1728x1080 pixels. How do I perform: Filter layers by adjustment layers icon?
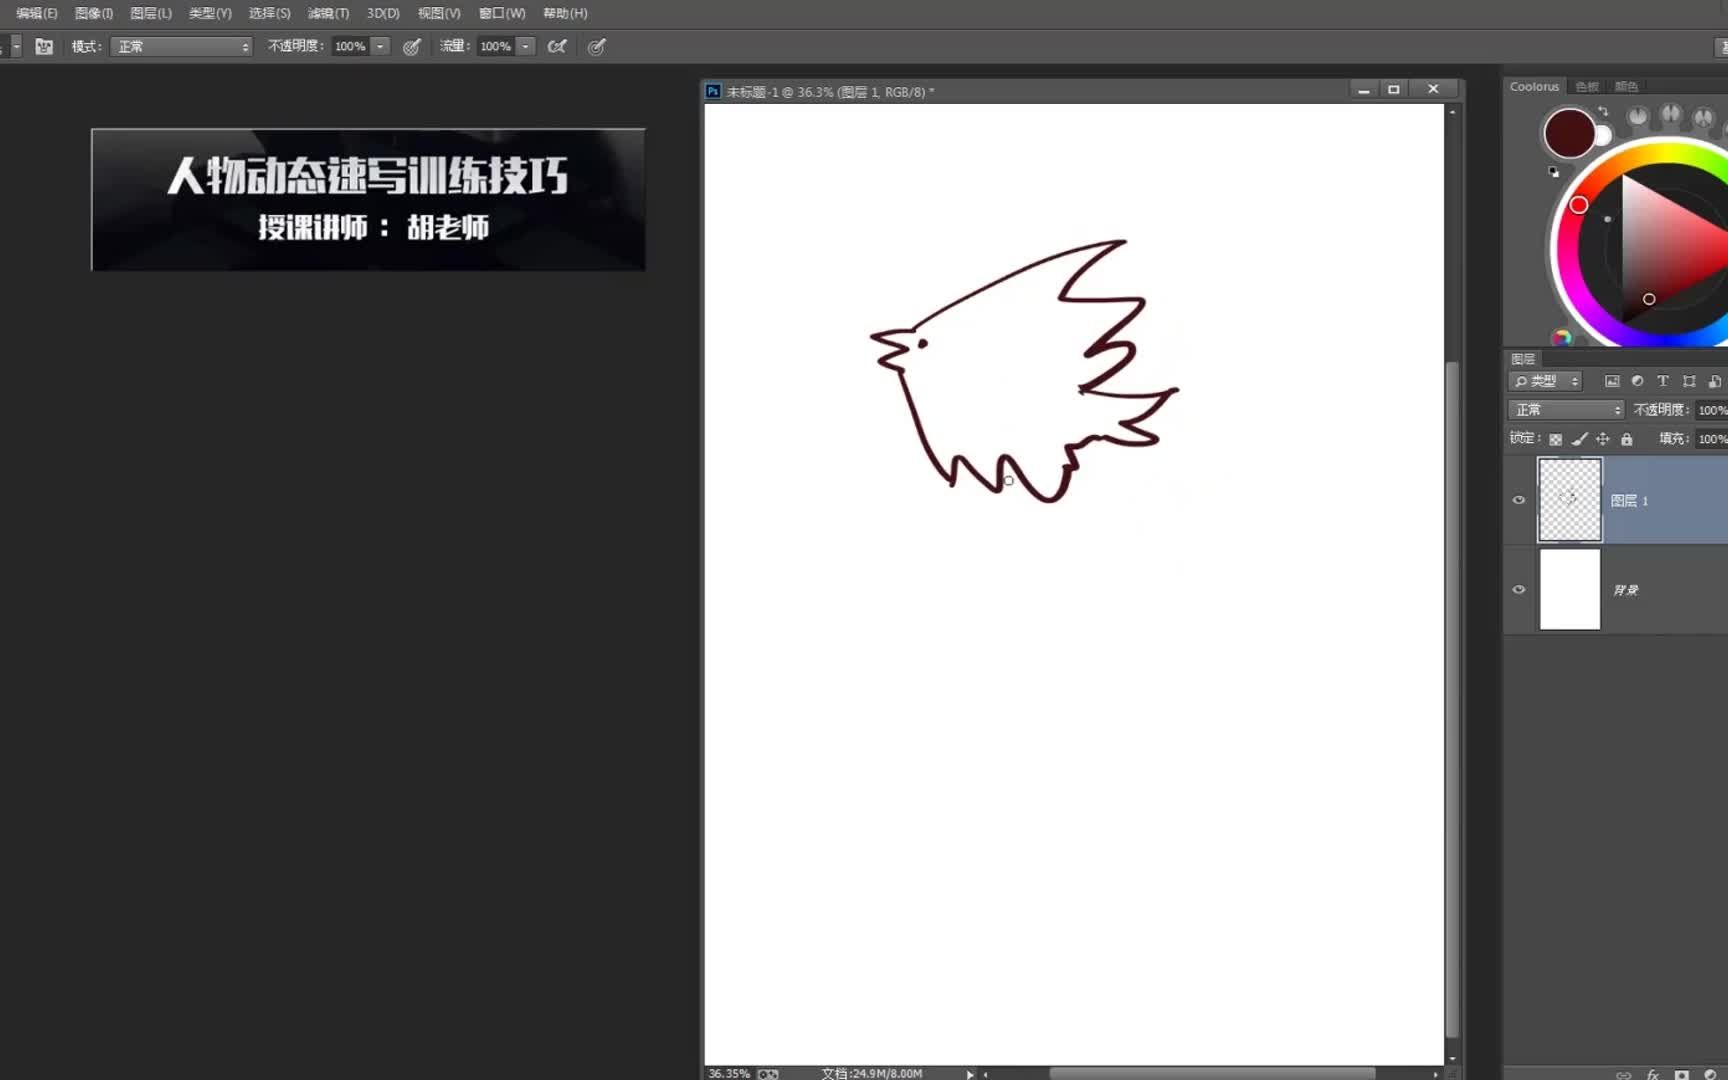pyautogui.click(x=1637, y=381)
